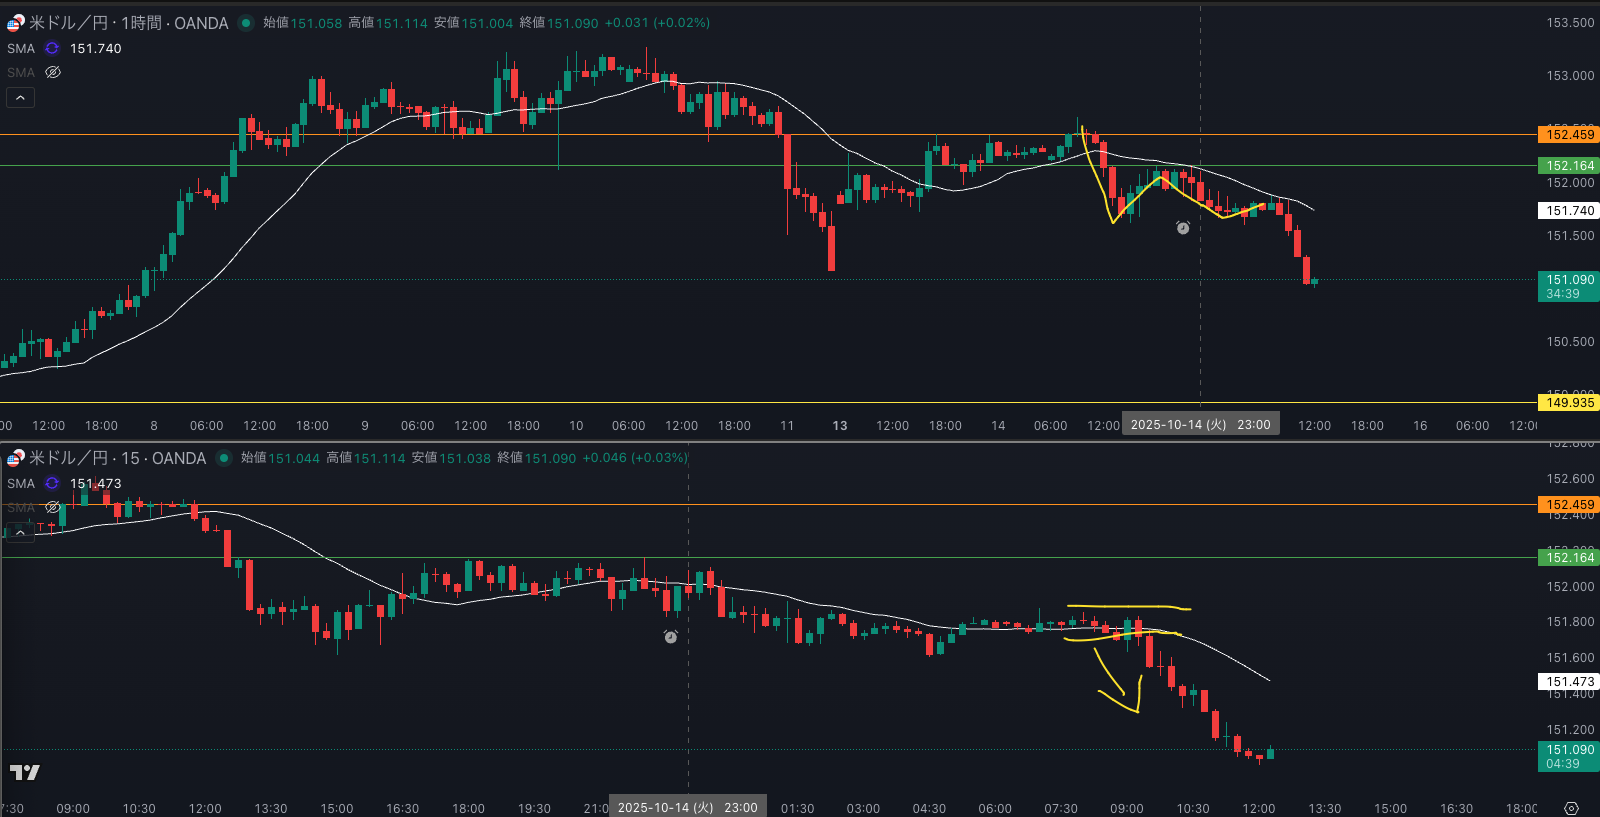Click the 149.935 yellow price level label

click(x=1569, y=403)
